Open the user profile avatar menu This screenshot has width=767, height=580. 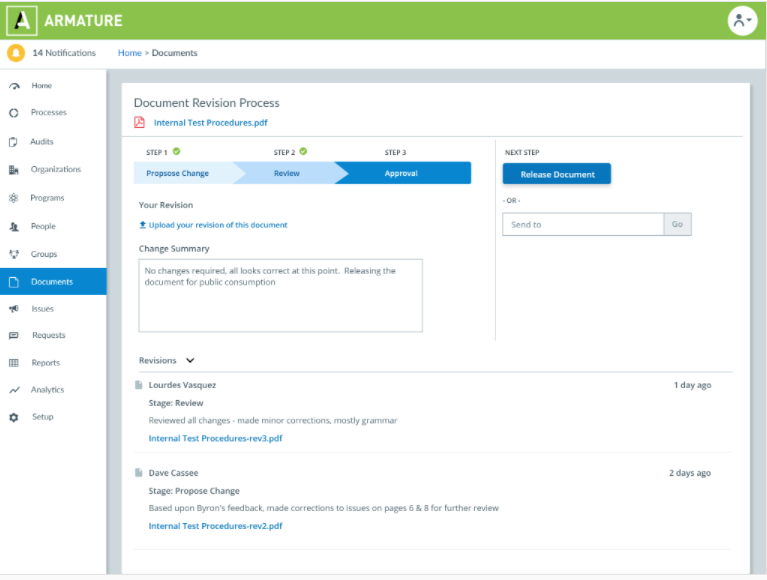coord(742,21)
